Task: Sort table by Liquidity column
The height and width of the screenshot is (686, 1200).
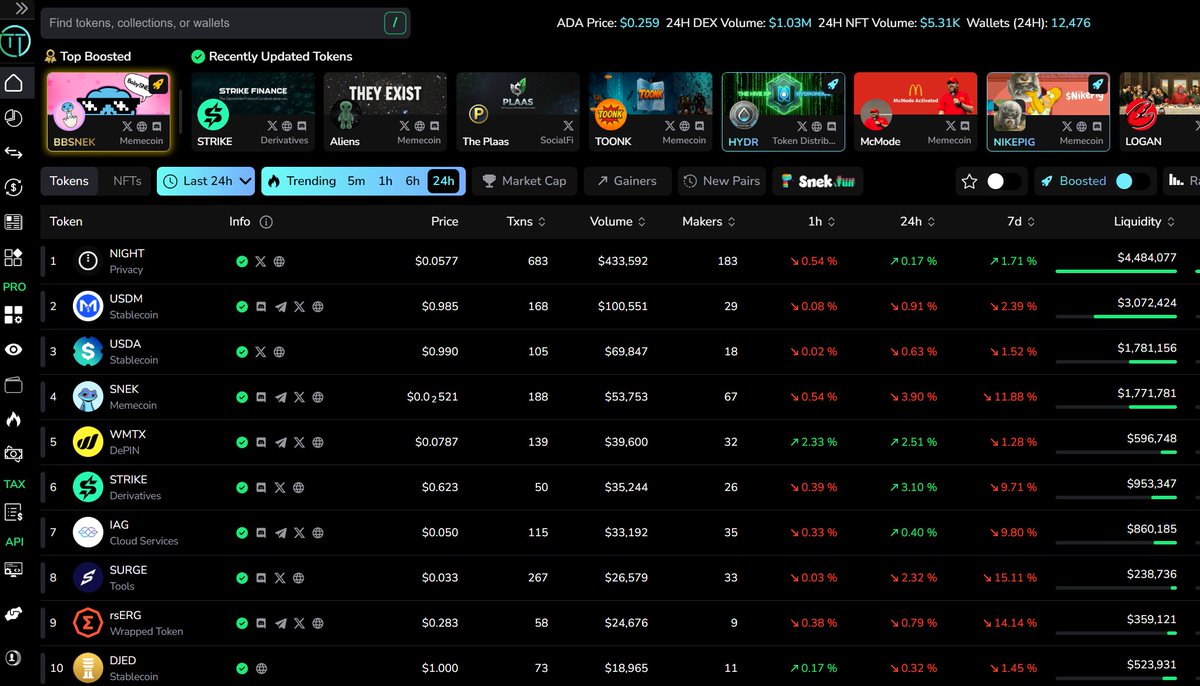Action: point(1145,222)
